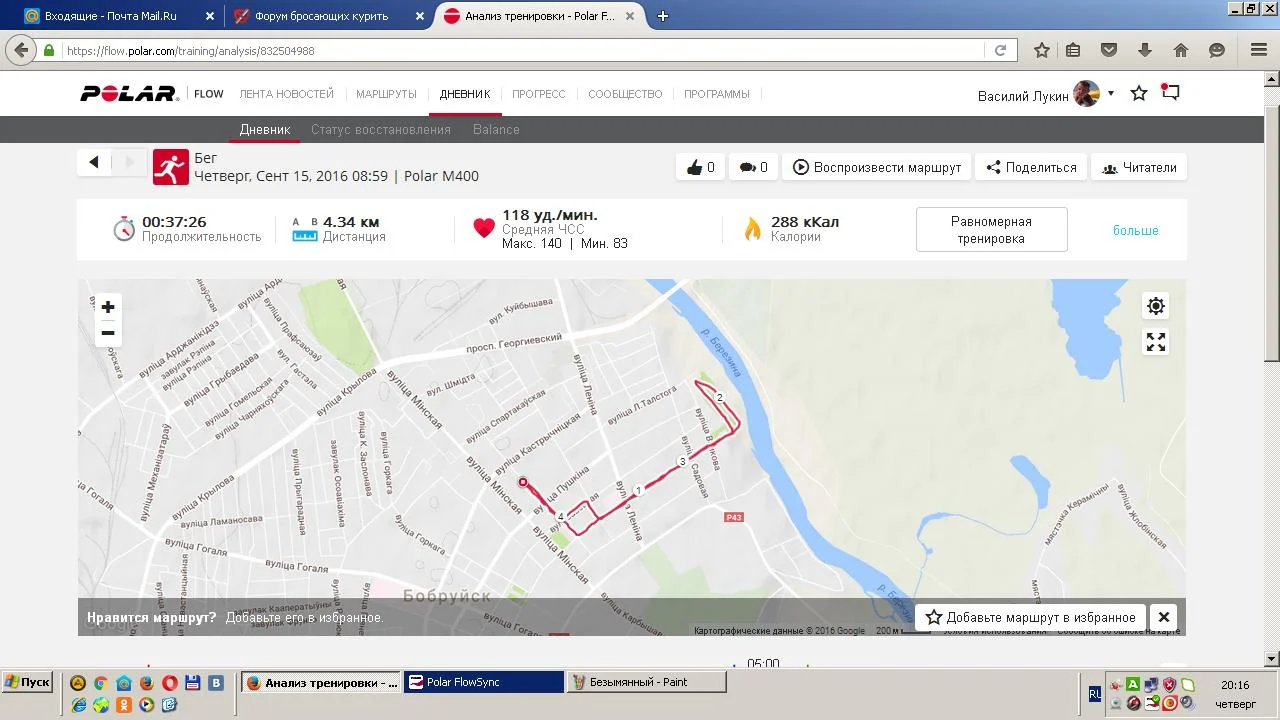Open a new browser tab
Screen dimensions: 1280x720
662,16
